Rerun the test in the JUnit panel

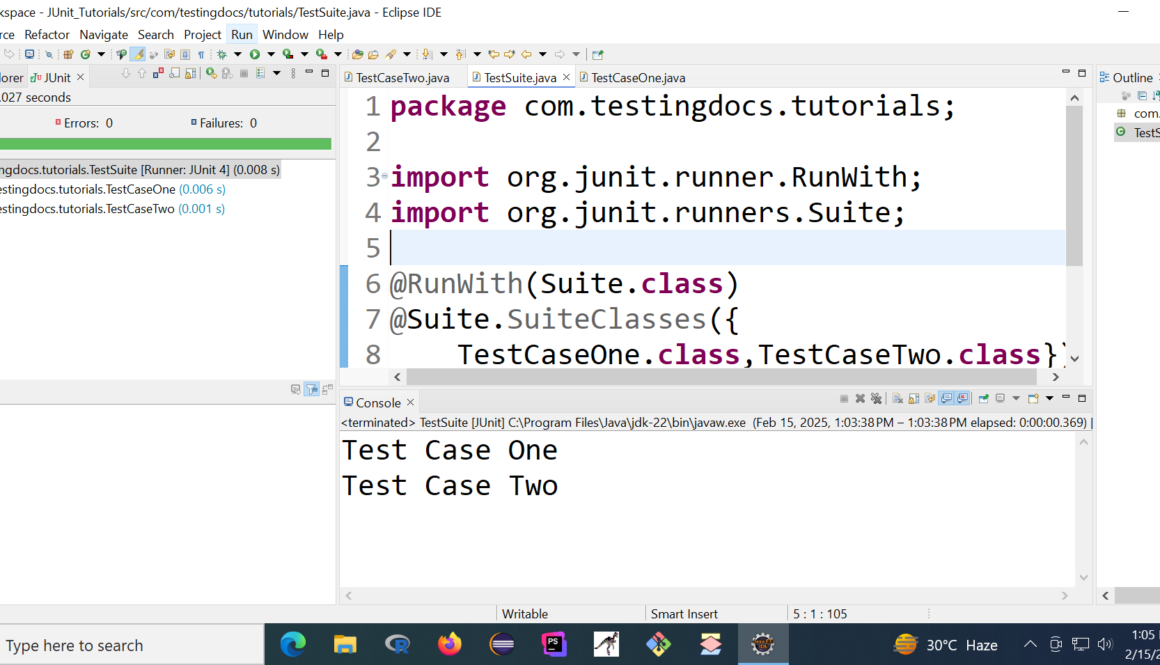pos(211,73)
